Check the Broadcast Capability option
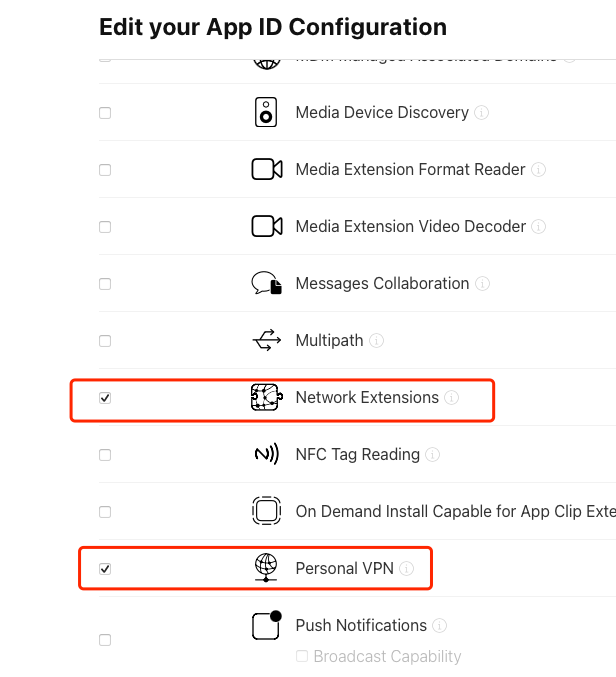The height and width of the screenshot is (677, 616). 302,656
